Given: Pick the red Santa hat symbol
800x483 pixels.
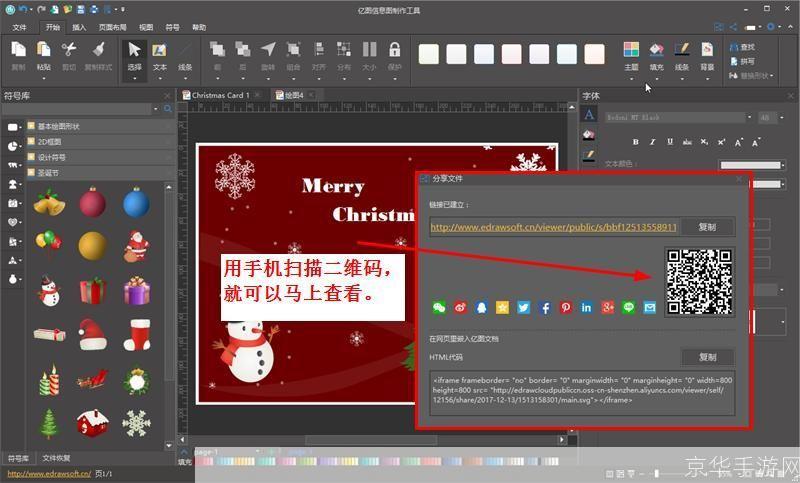Looking at the screenshot, I should 92,335.
